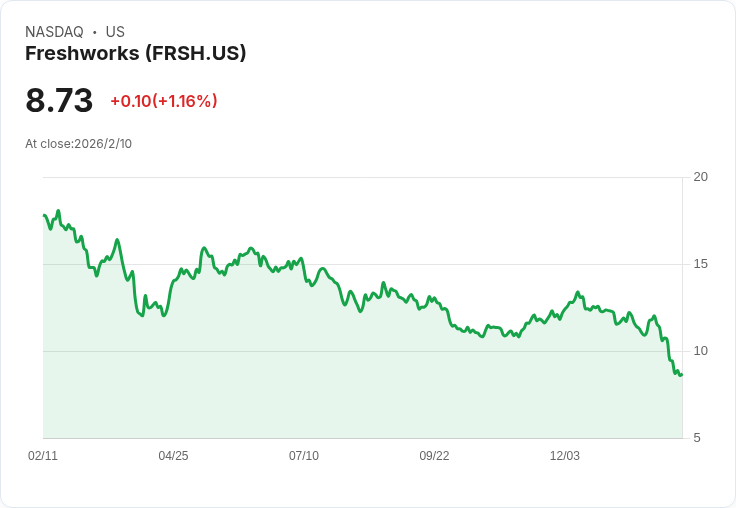Select the 12/03 date axis label

point(565,456)
